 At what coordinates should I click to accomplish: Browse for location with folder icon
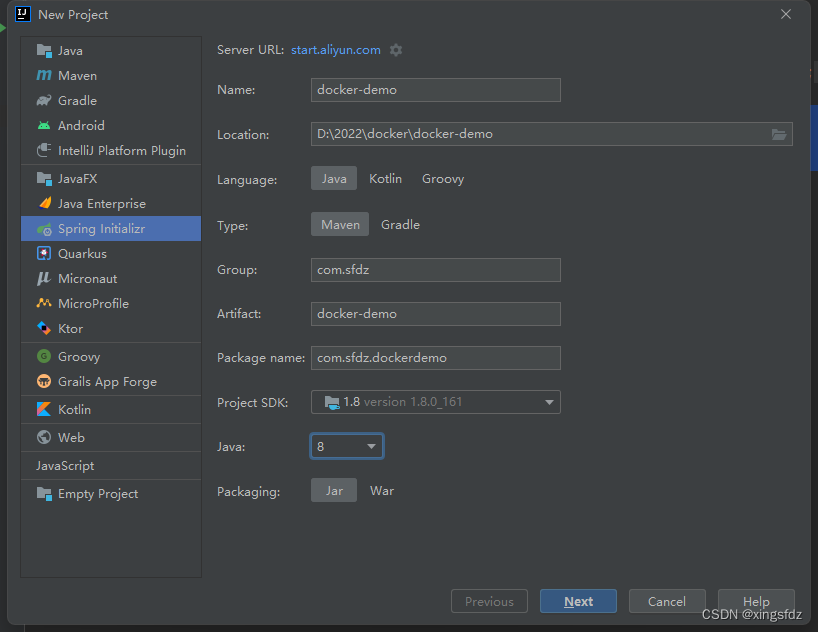(x=779, y=135)
